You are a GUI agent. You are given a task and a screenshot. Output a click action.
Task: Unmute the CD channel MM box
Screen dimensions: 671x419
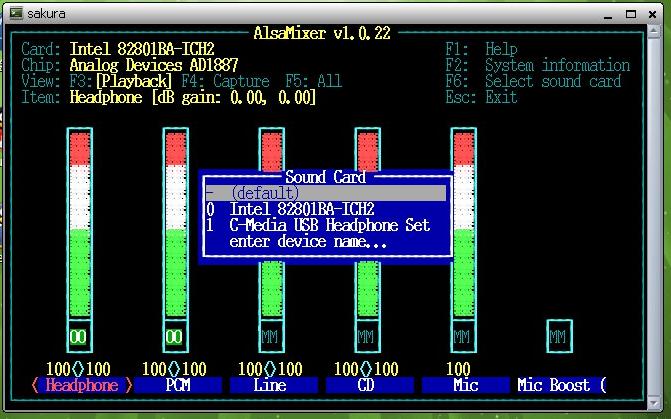tap(366, 337)
